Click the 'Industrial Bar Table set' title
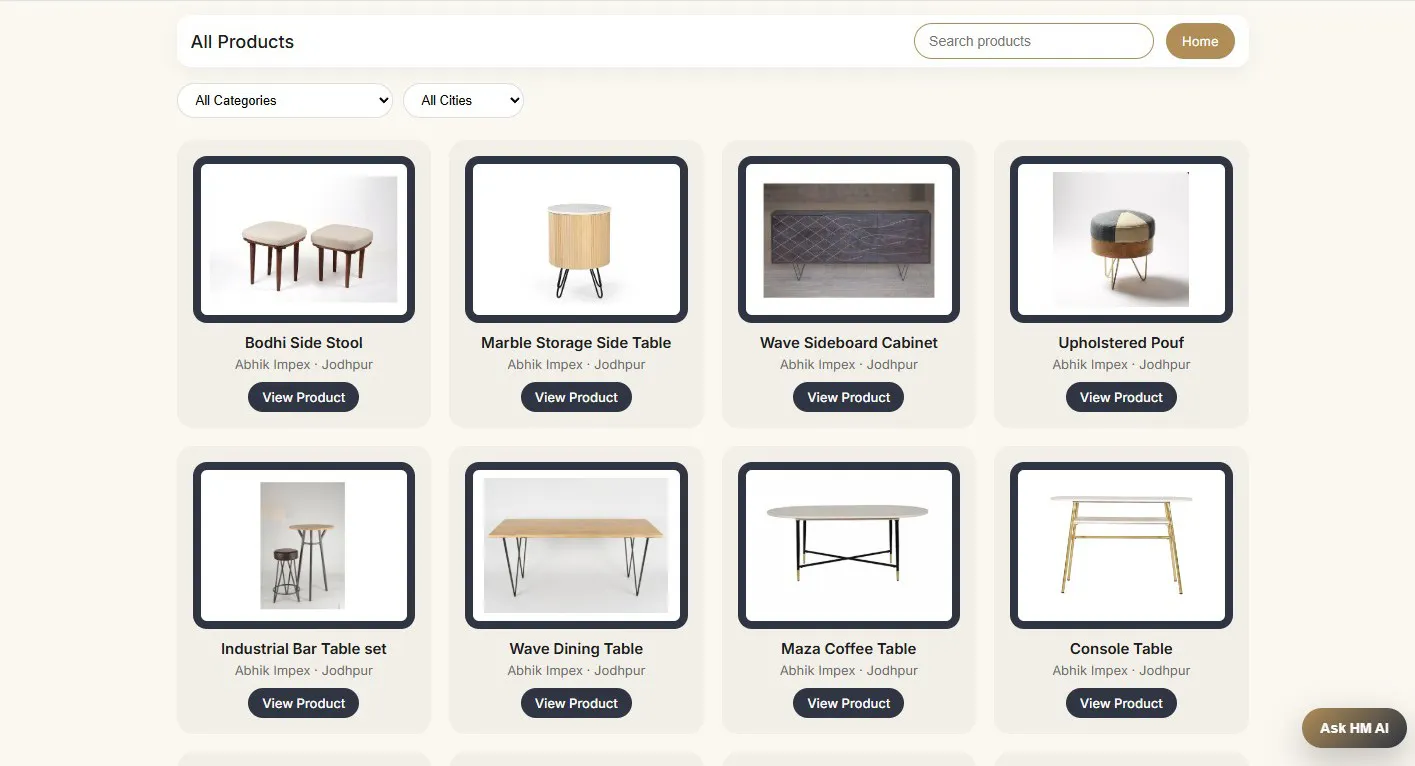The width and height of the screenshot is (1415, 766). (304, 649)
